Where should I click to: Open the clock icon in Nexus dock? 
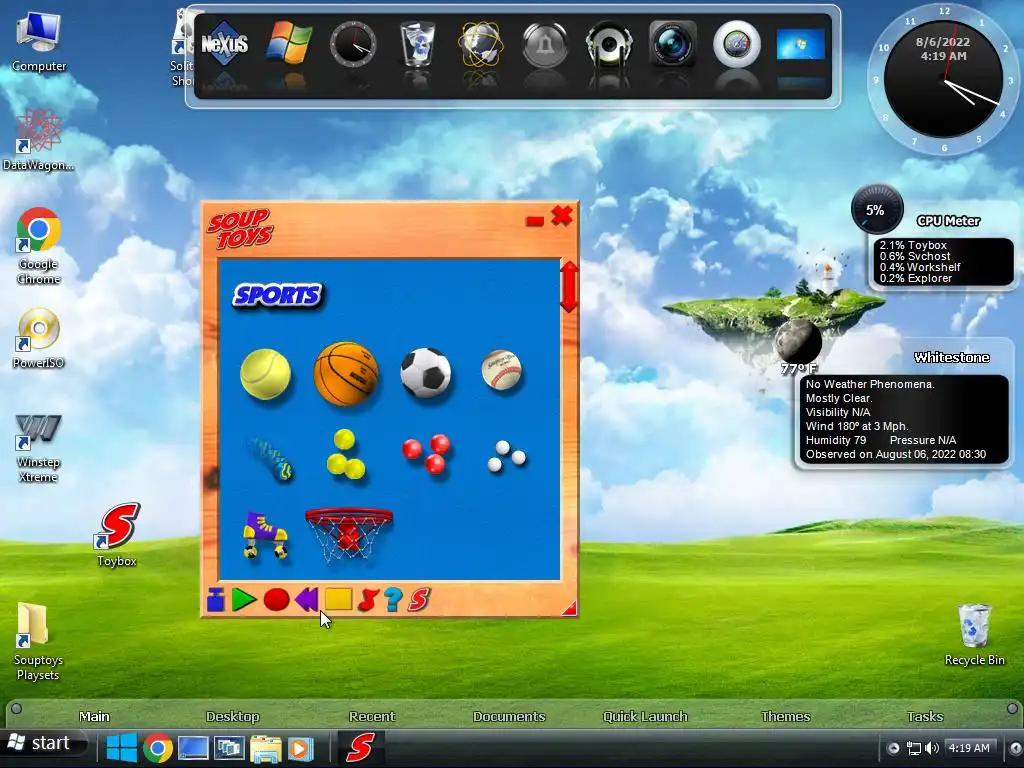[353, 44]
